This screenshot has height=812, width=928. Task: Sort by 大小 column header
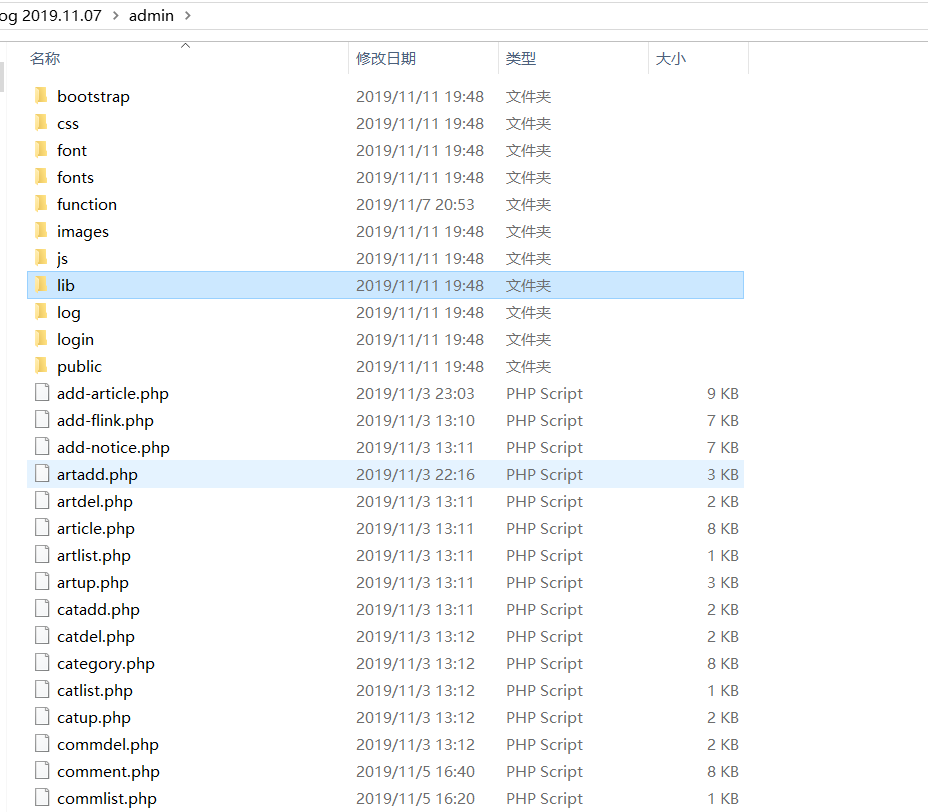pos(670,59)
